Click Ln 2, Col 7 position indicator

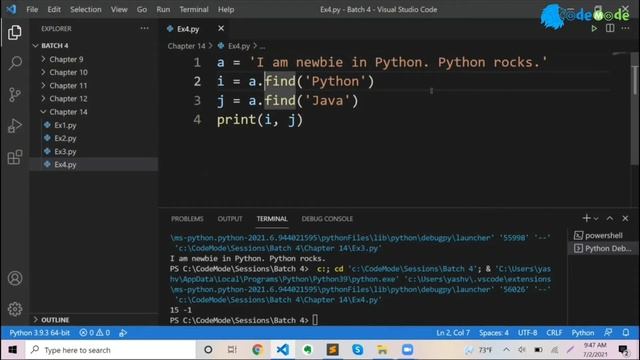click(453, 333)
